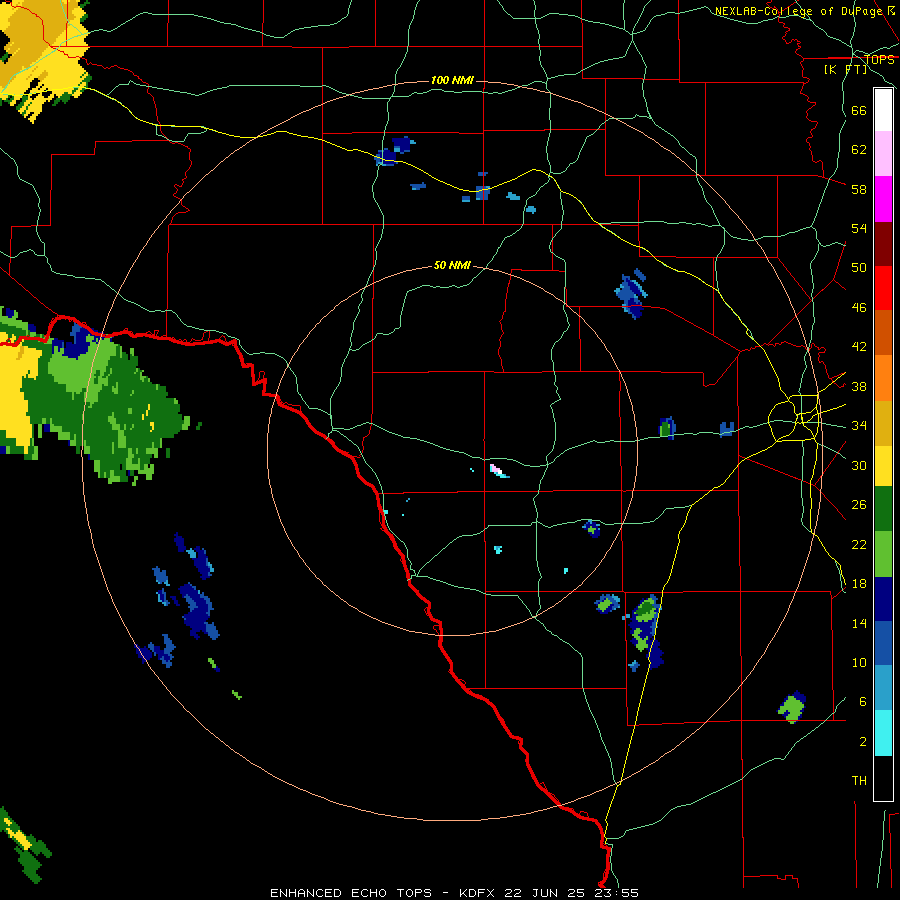The height and width of the screenshot is (900, 900).
Task: Click the navy blue legend swatch
Action: pyautogui.click(x=883, y=599)
